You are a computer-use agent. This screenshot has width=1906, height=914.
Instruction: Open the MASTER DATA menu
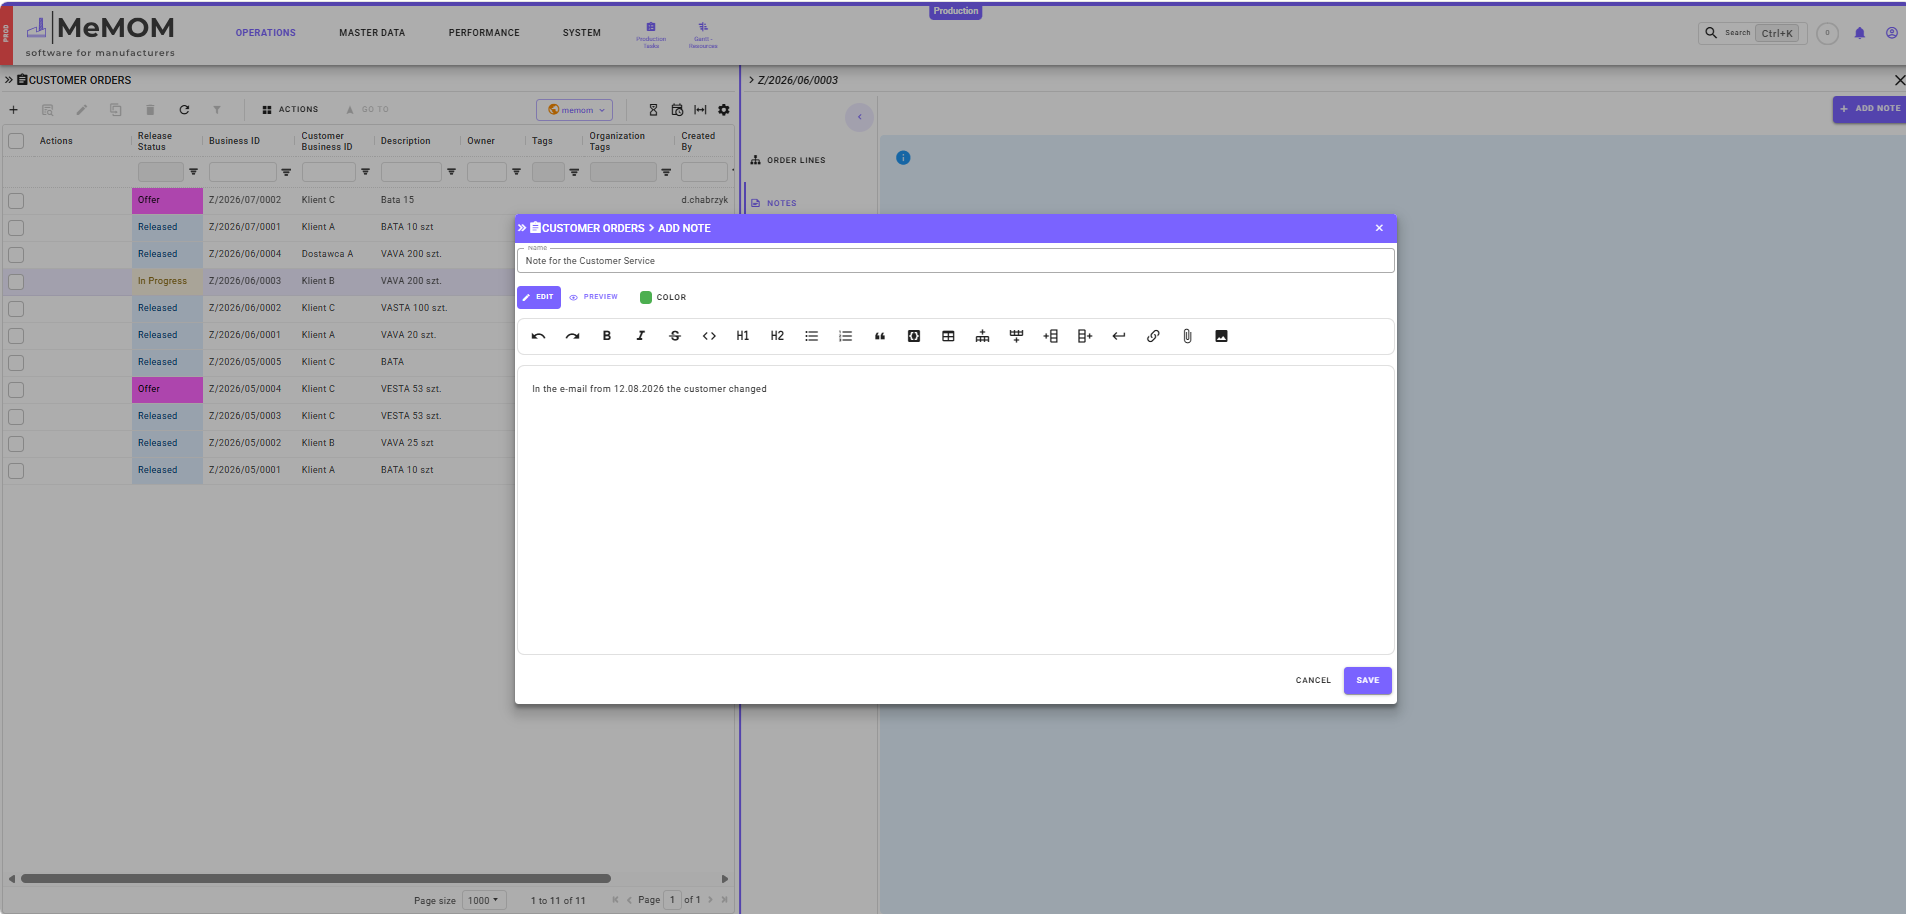point(372,33)
